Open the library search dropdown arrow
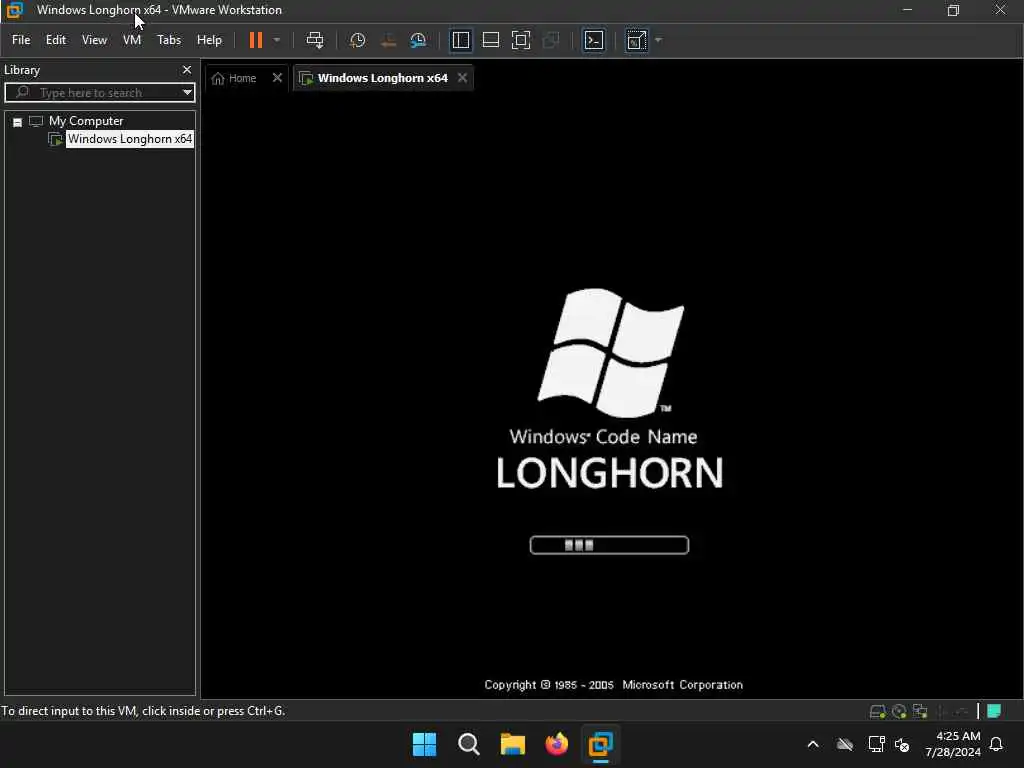 (187, 93)
